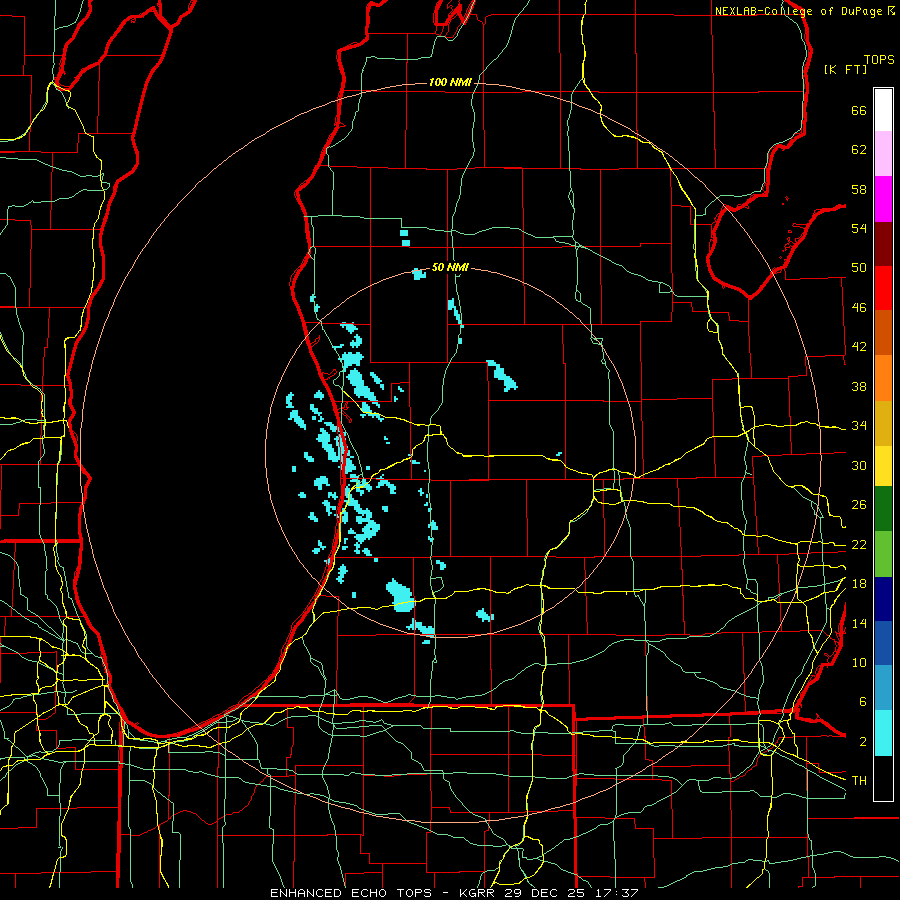Click the legend value 26
Screen dimensions: 900x900
(859, 505)
